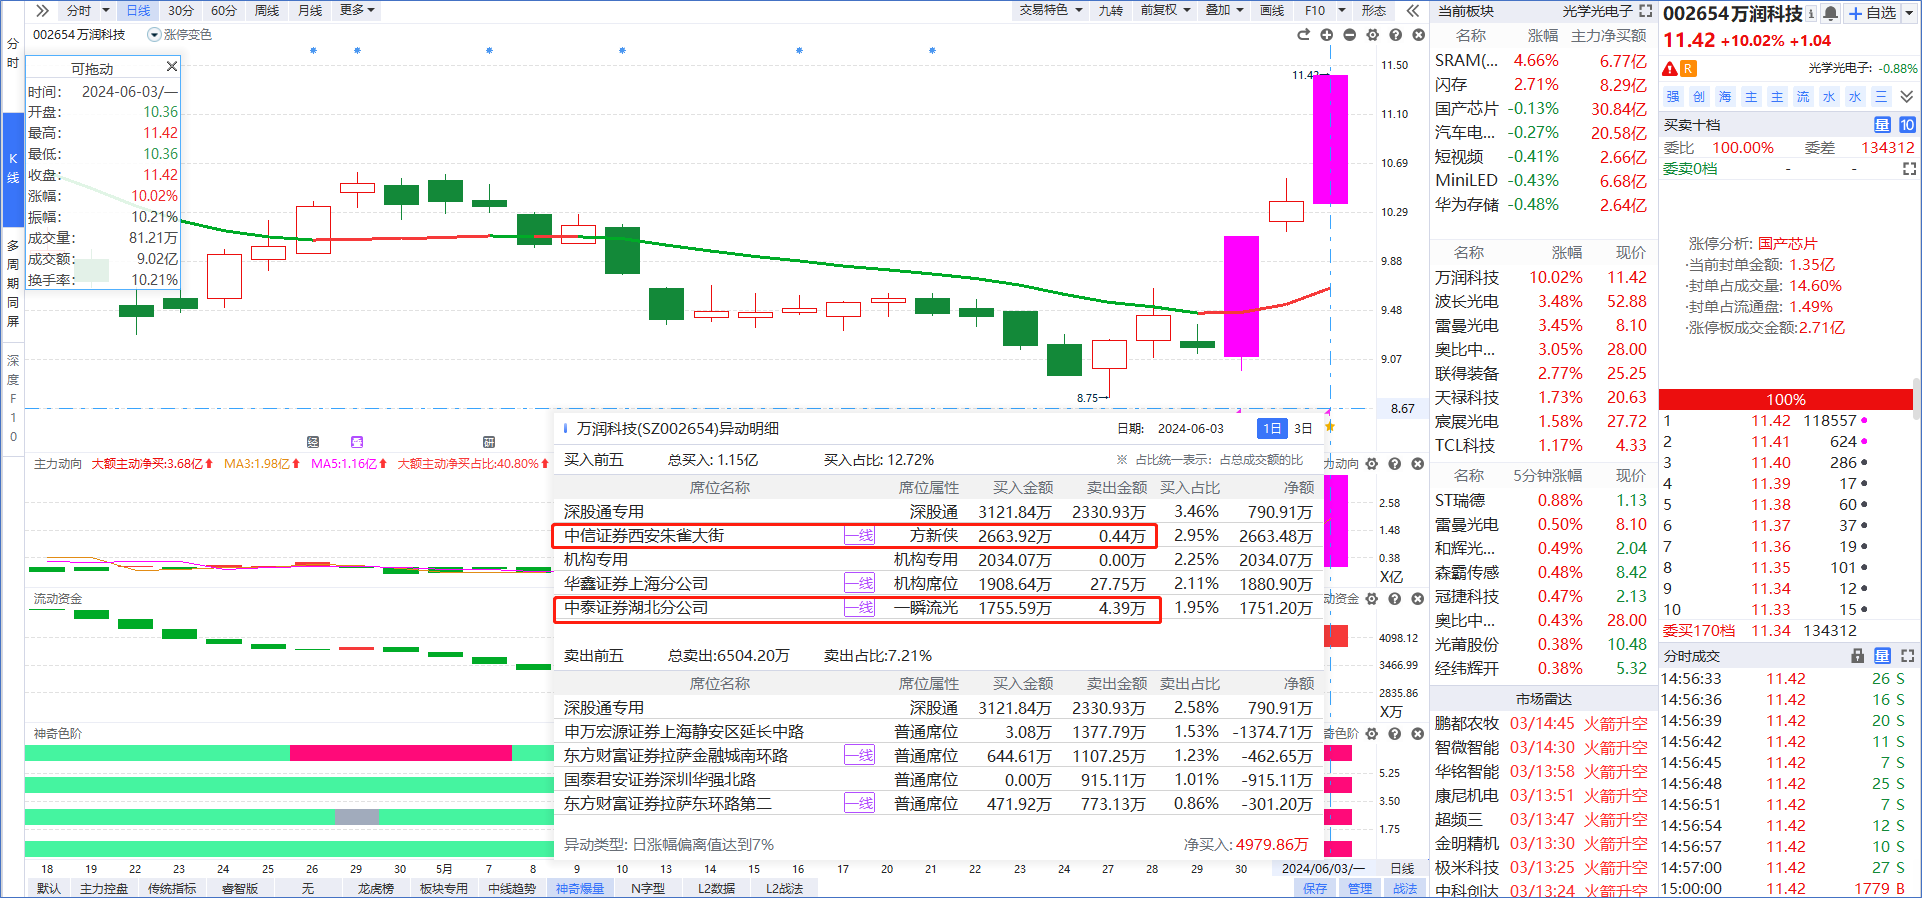Expand the left panel with the double-right chevron

pyautogui.click(x=42, y=11)
